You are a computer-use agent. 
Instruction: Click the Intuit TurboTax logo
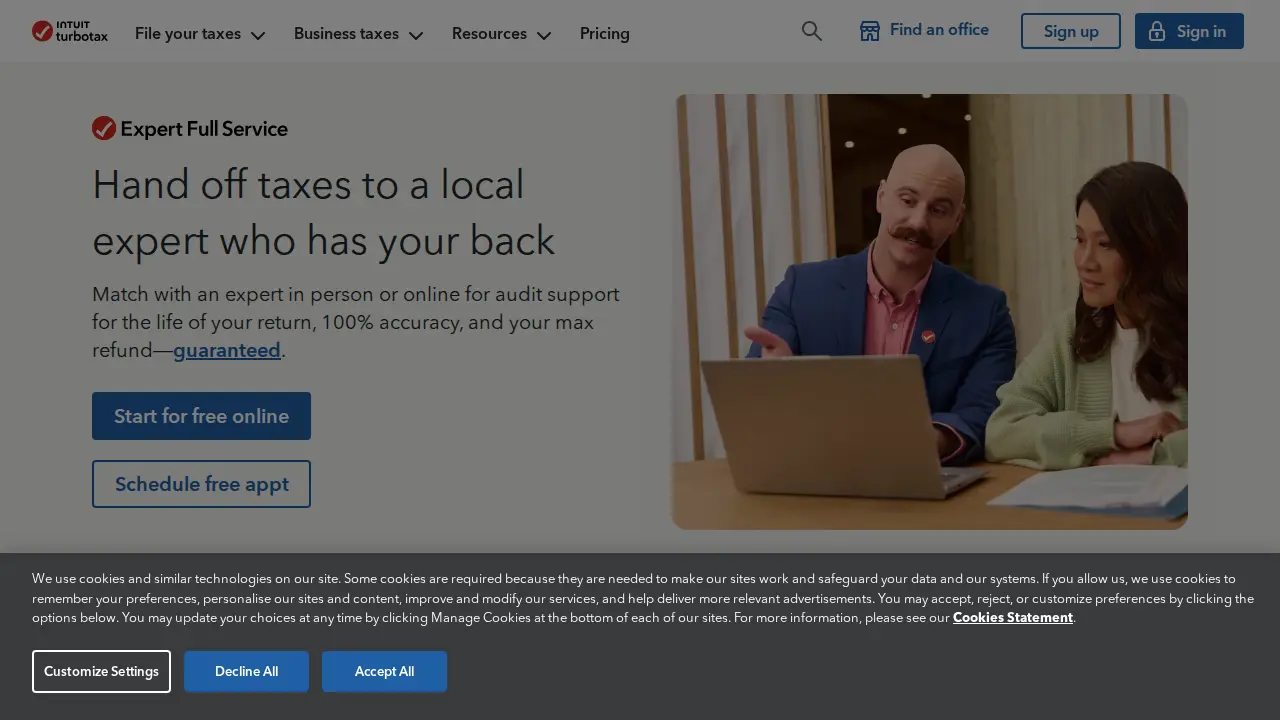(70, 31)
